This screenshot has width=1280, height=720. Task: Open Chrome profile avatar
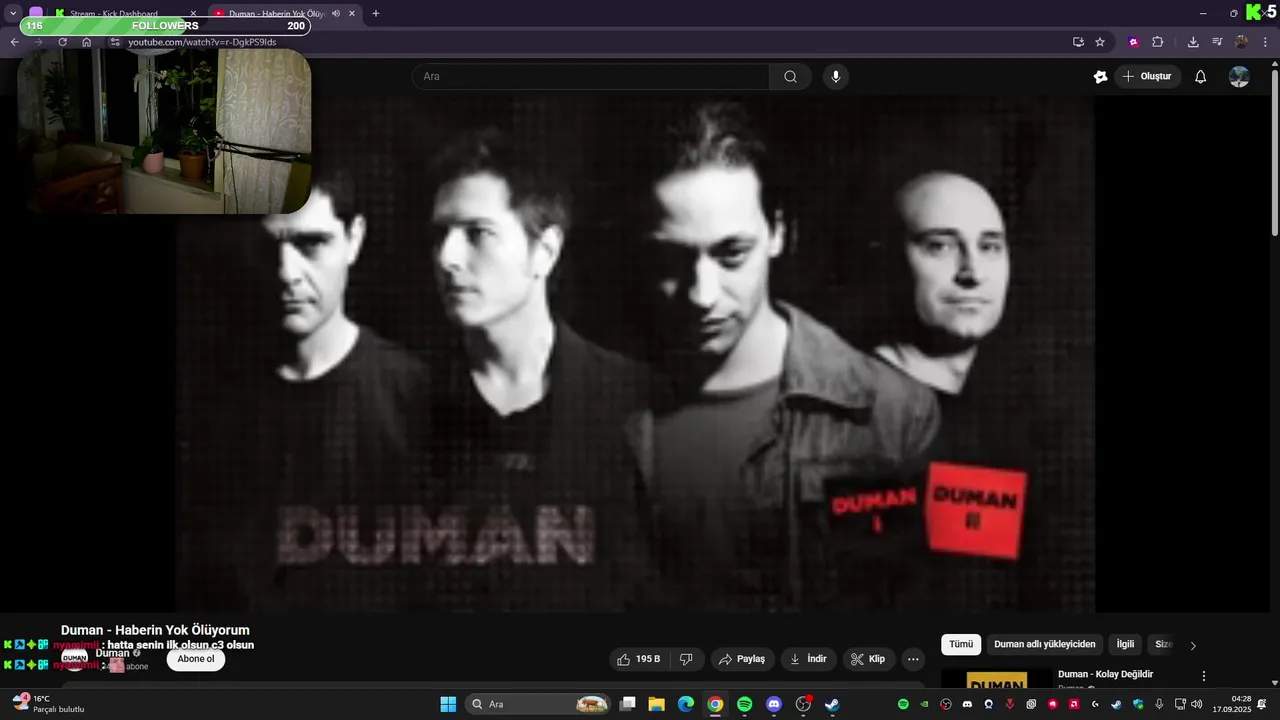1241,42
